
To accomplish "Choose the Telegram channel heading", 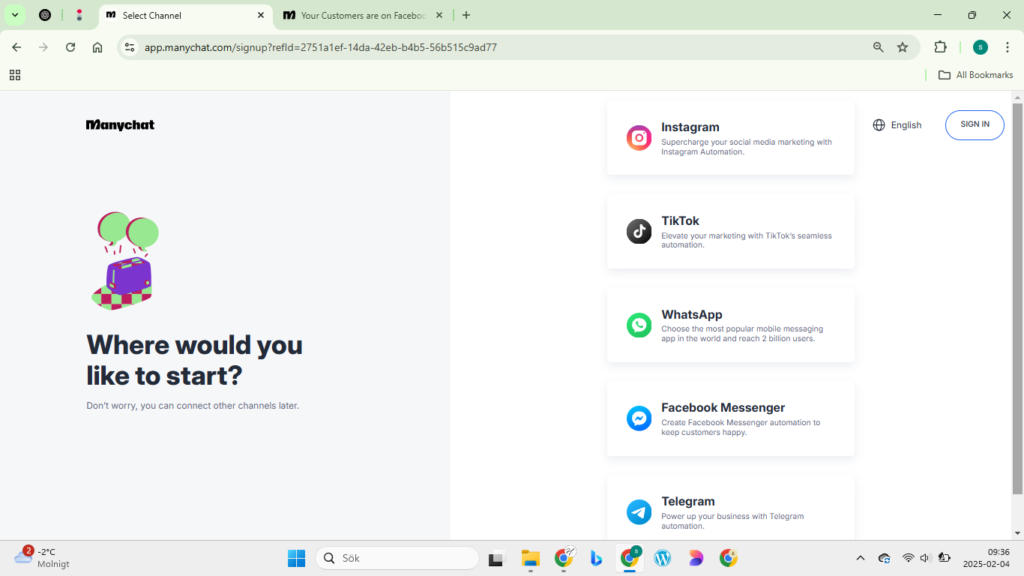I will (688, 501).
